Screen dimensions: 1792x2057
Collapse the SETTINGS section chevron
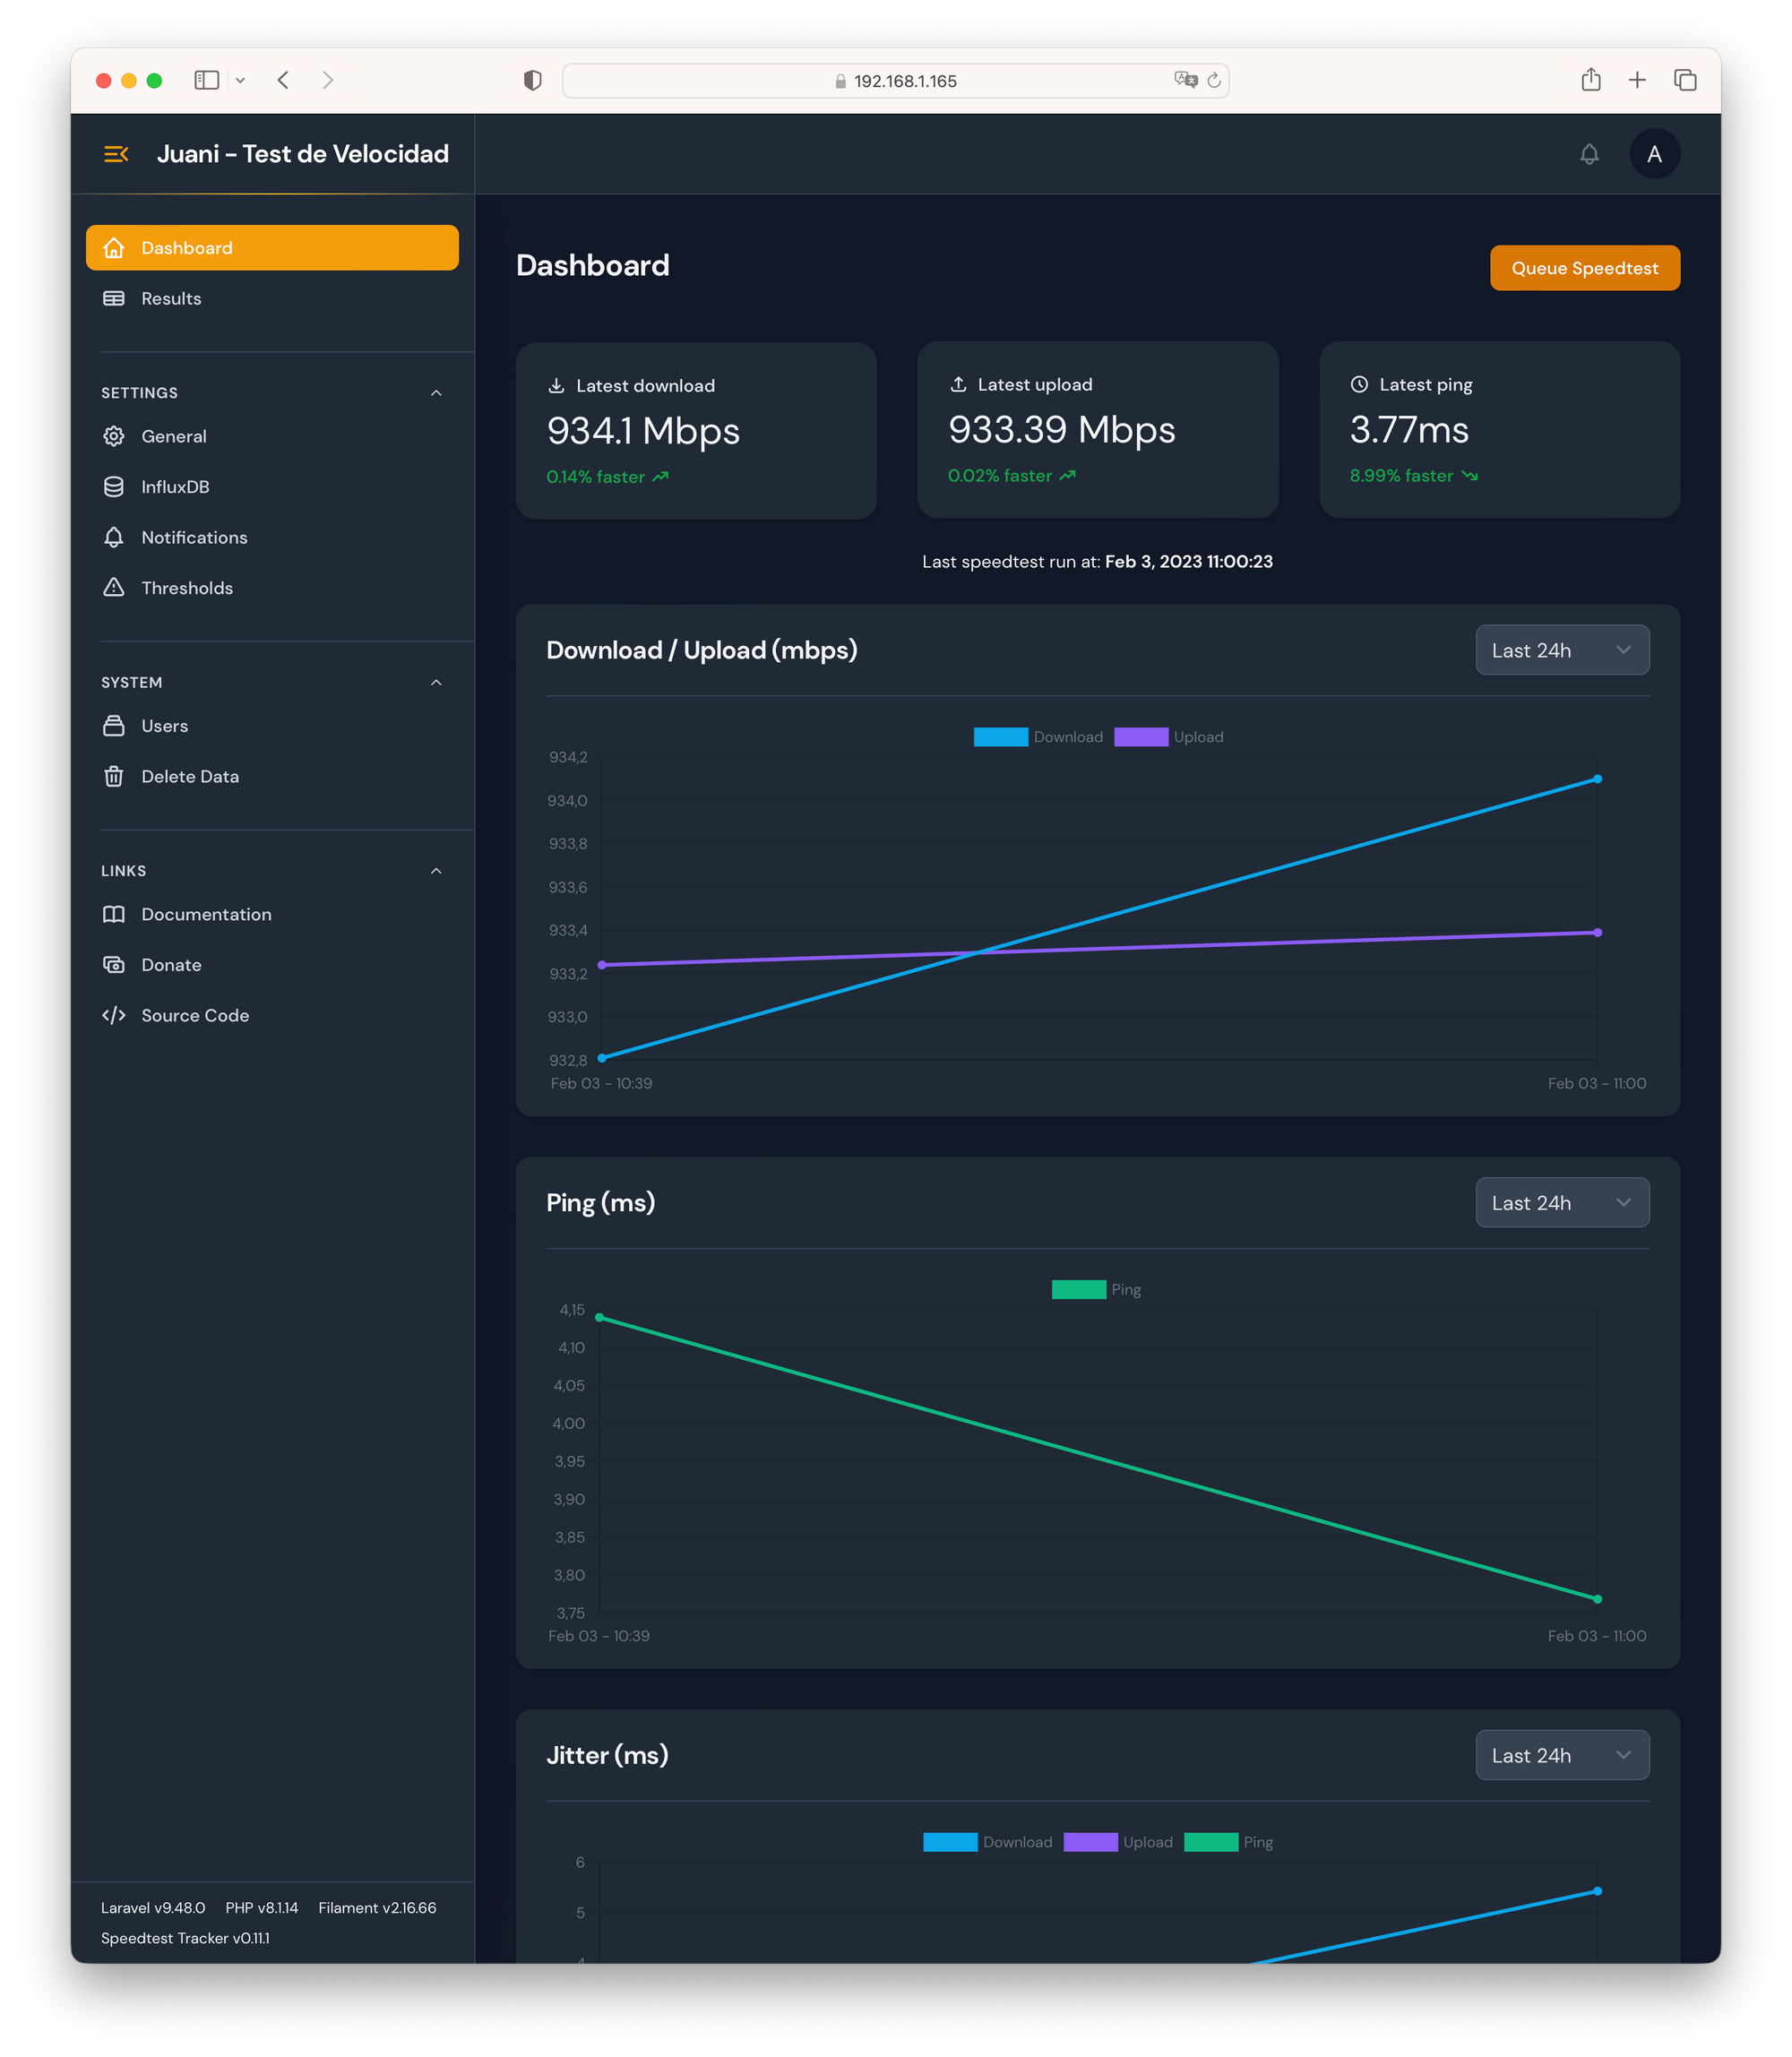coord(436,393)
